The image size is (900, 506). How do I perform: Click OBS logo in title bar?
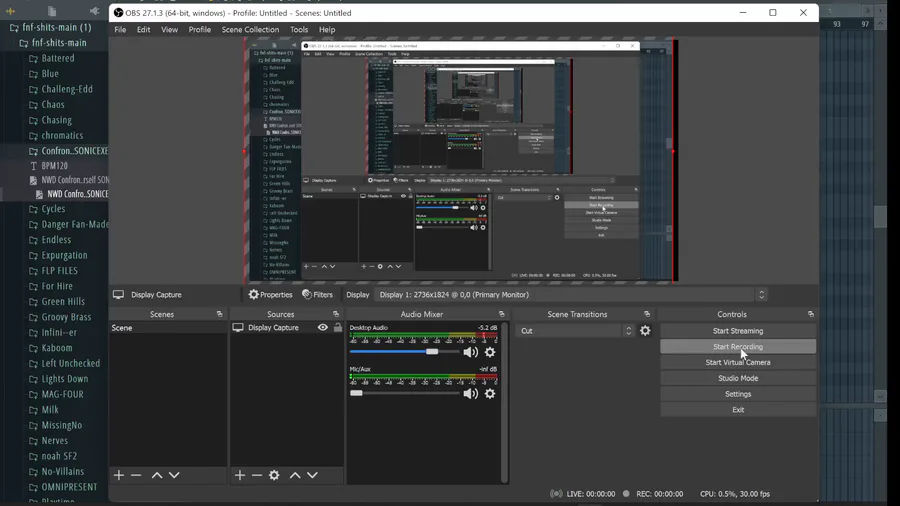click(x=118, y=13)
